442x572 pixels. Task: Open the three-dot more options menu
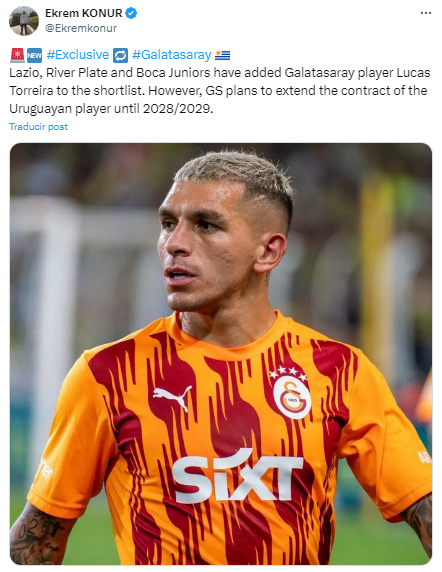point(426,13)
